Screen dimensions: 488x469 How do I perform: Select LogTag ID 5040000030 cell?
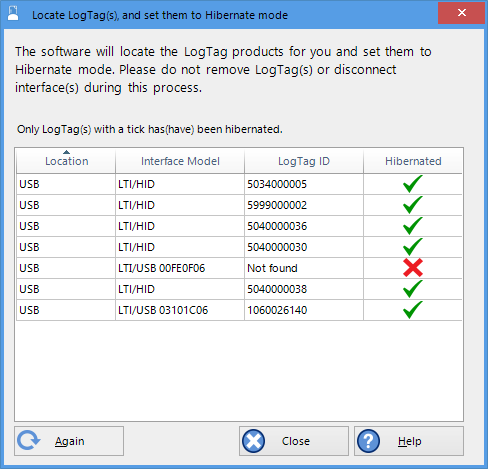[x=304, y=247]
